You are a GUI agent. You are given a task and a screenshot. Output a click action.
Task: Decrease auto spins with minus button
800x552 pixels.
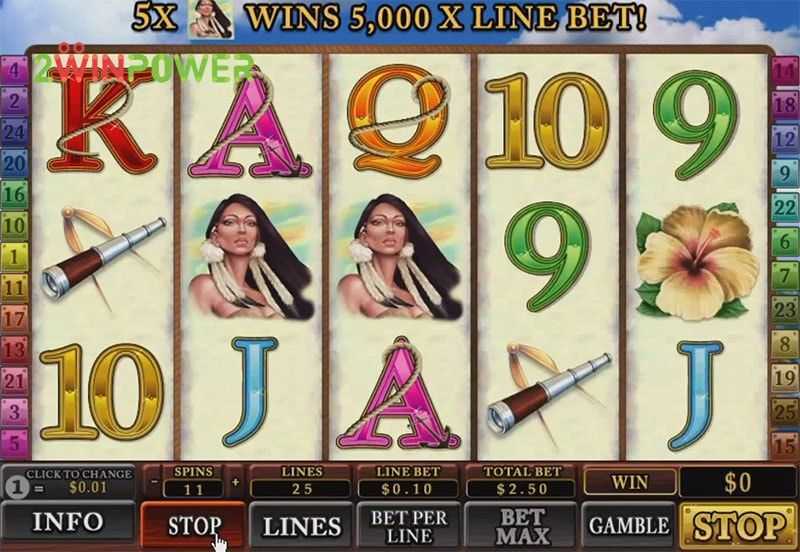point(154,481)
